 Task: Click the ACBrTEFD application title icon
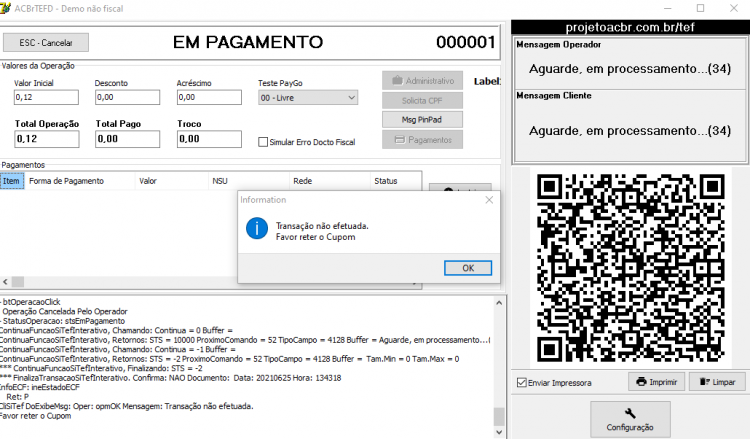point(5,8)
